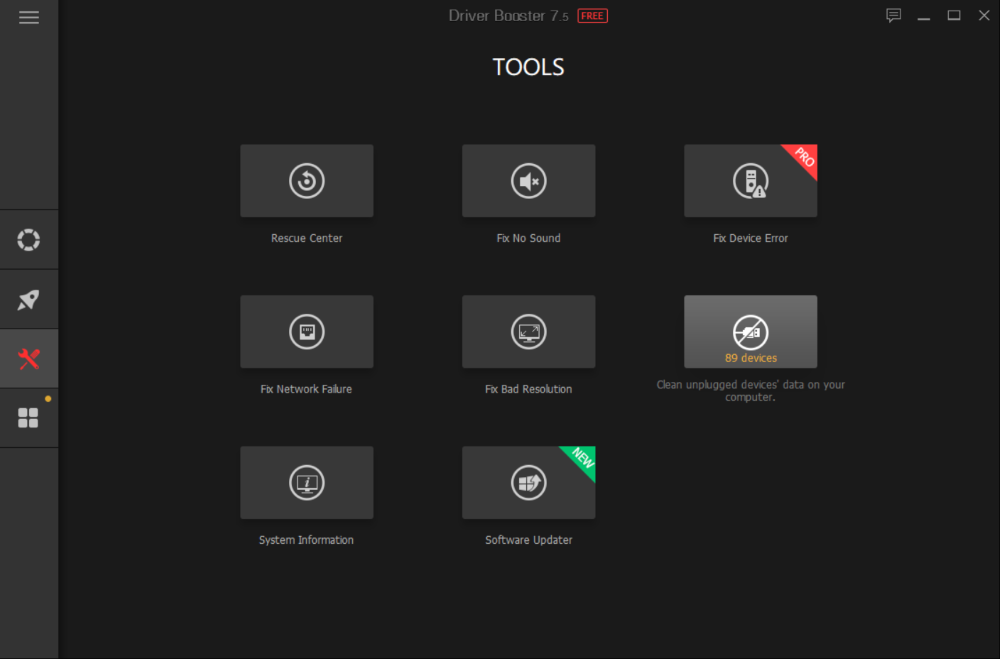1000x659 pixels.
Task: Open the Action Center grid icon
Action: [x=29, y=418]
